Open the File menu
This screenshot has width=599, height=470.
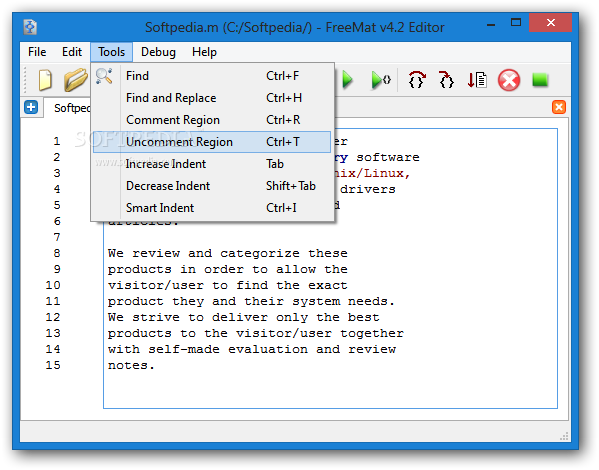(37, 52)
